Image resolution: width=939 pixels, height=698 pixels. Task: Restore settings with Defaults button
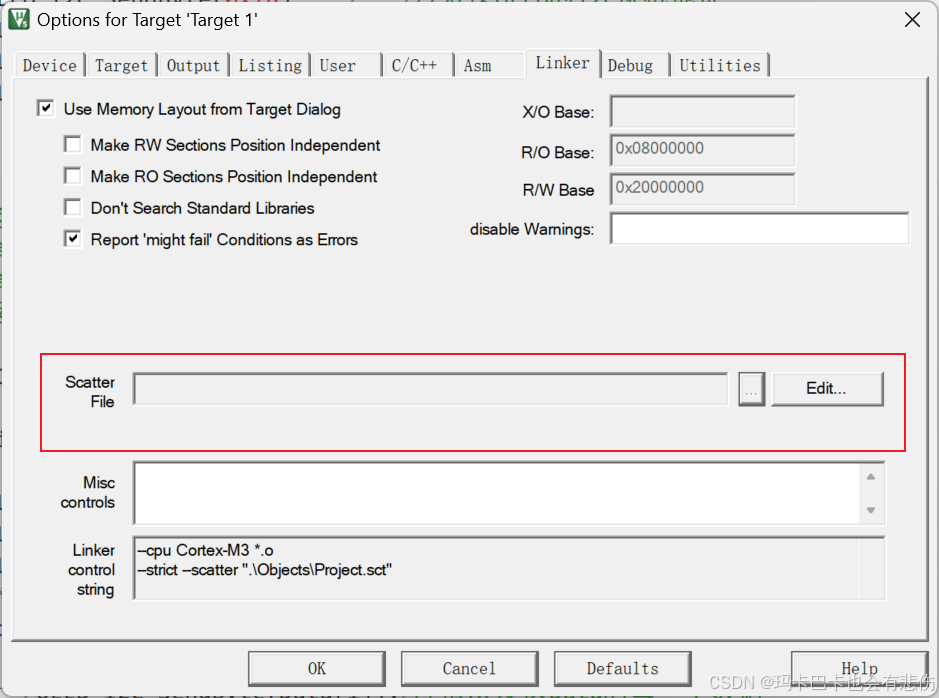[x=623, y=669]
